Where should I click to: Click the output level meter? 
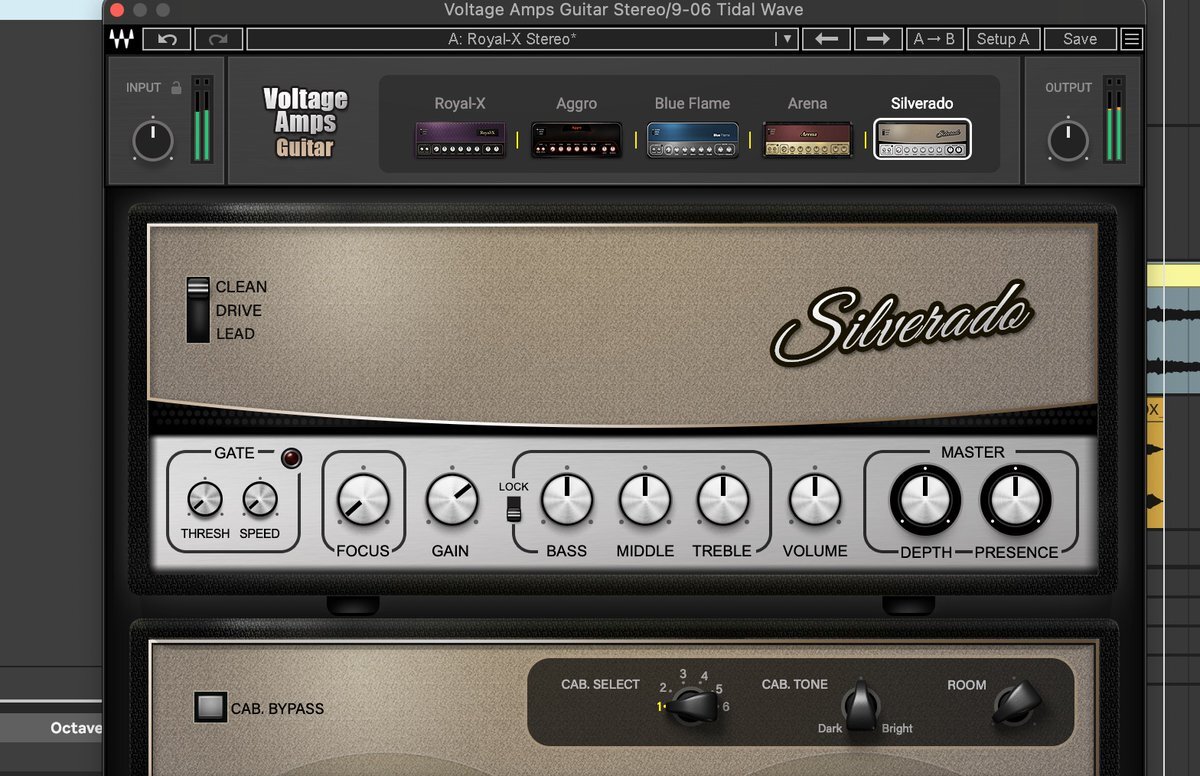coord(1113,118)
